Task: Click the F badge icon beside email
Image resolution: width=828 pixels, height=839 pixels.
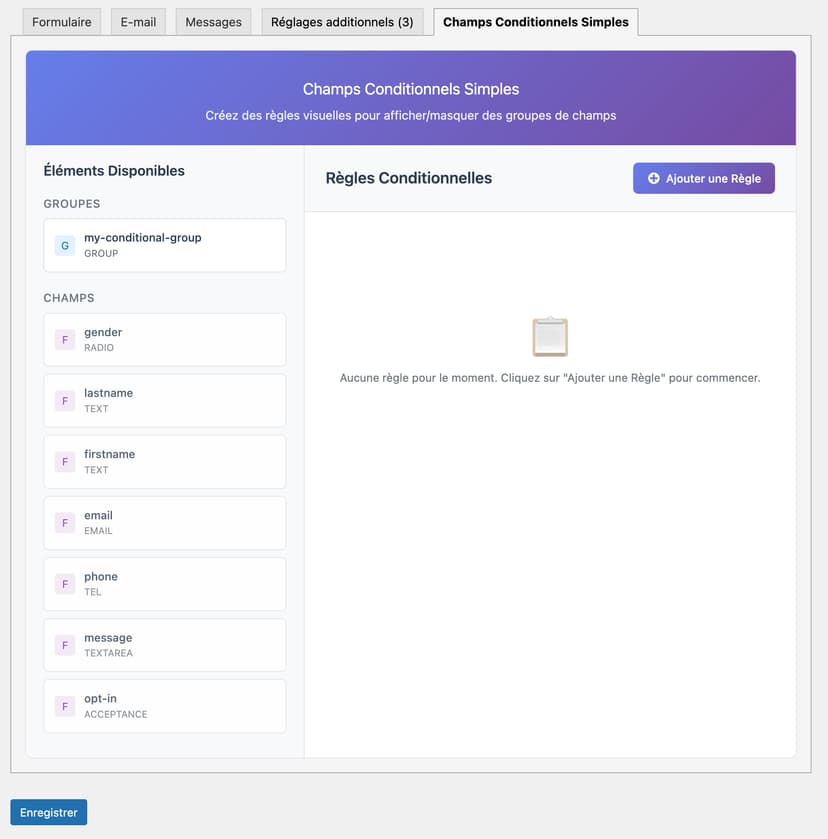Action: [x=65, y=523]
